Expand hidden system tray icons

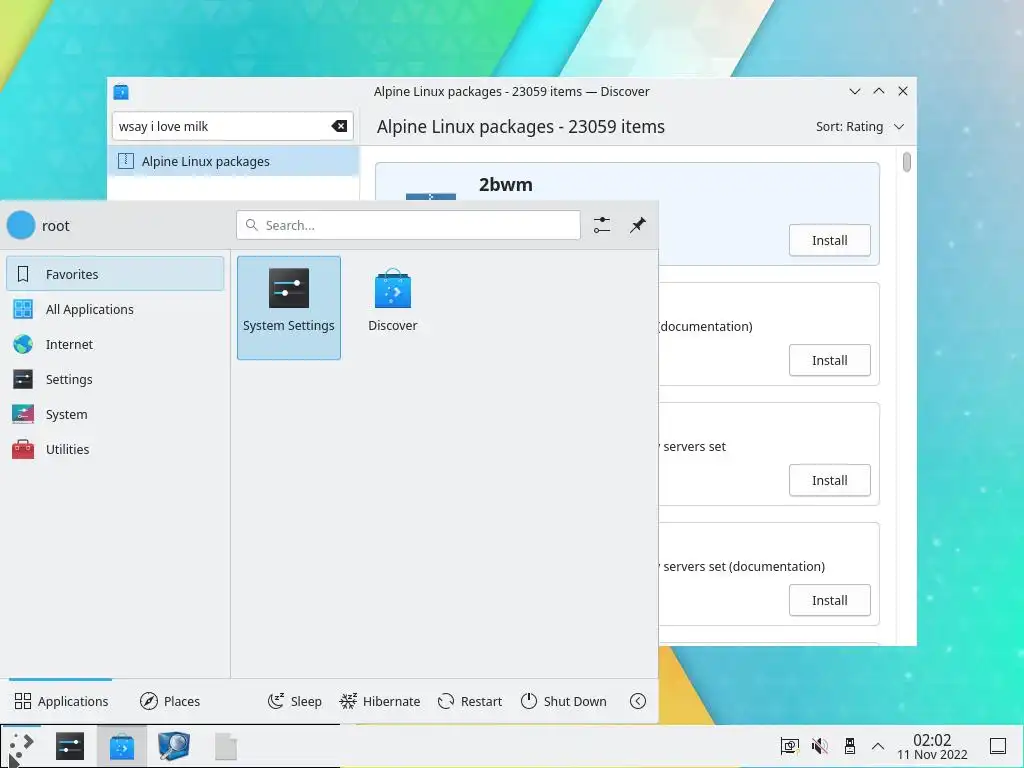click(878, 746)
